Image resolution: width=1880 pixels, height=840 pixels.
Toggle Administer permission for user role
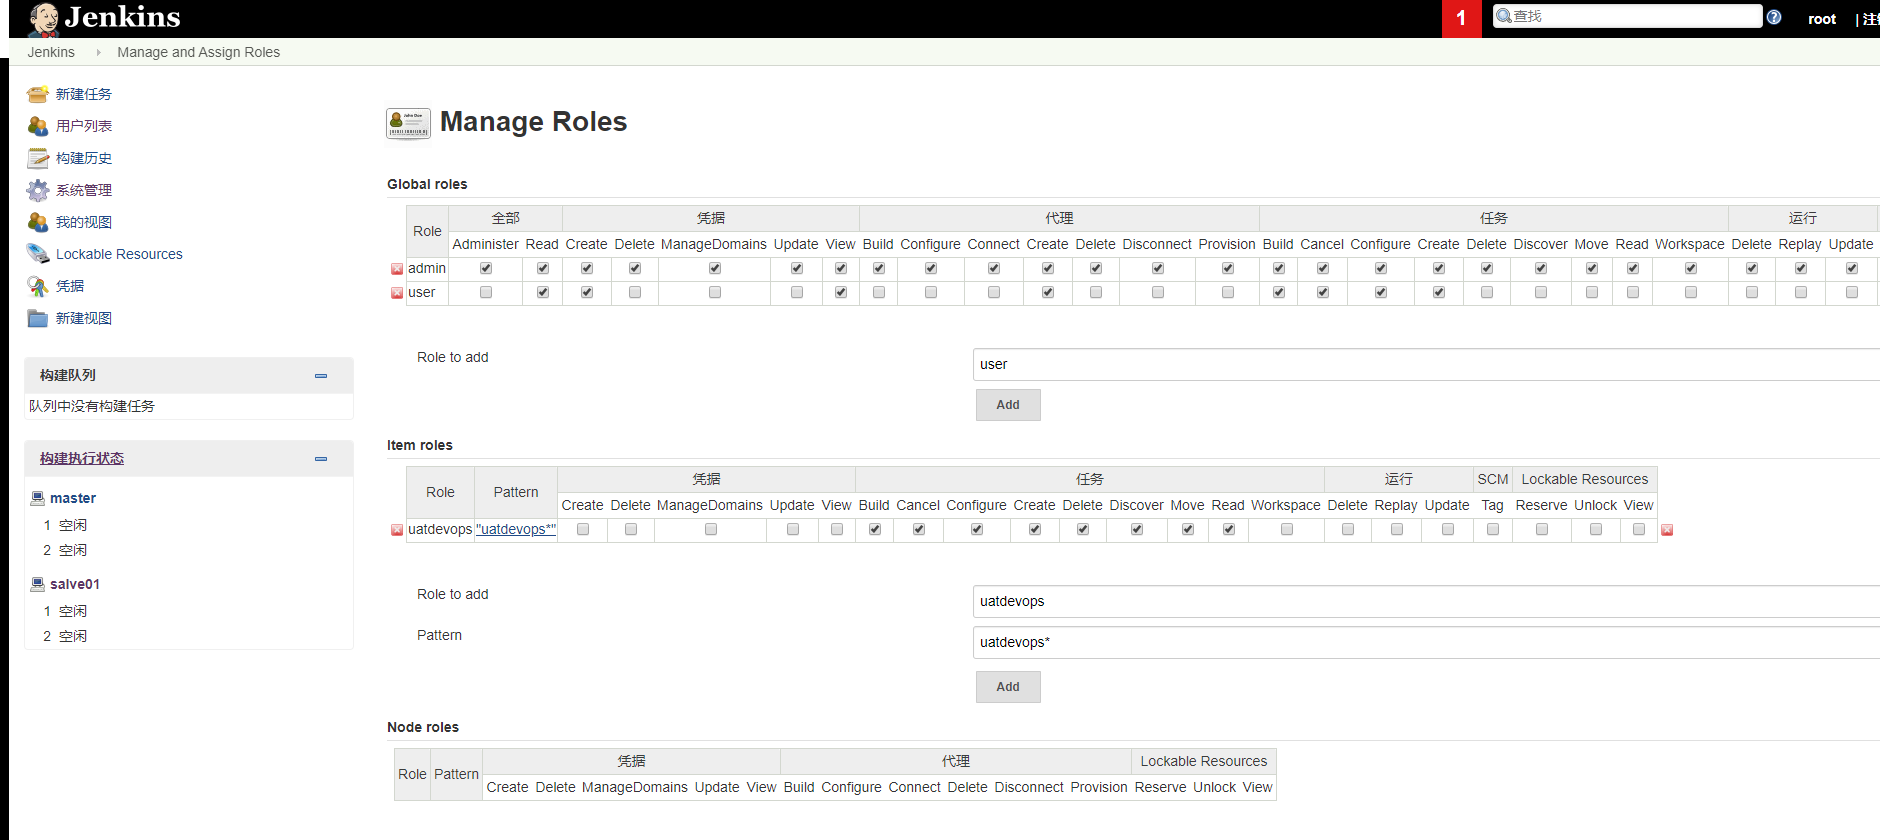(x=486, y=292)
